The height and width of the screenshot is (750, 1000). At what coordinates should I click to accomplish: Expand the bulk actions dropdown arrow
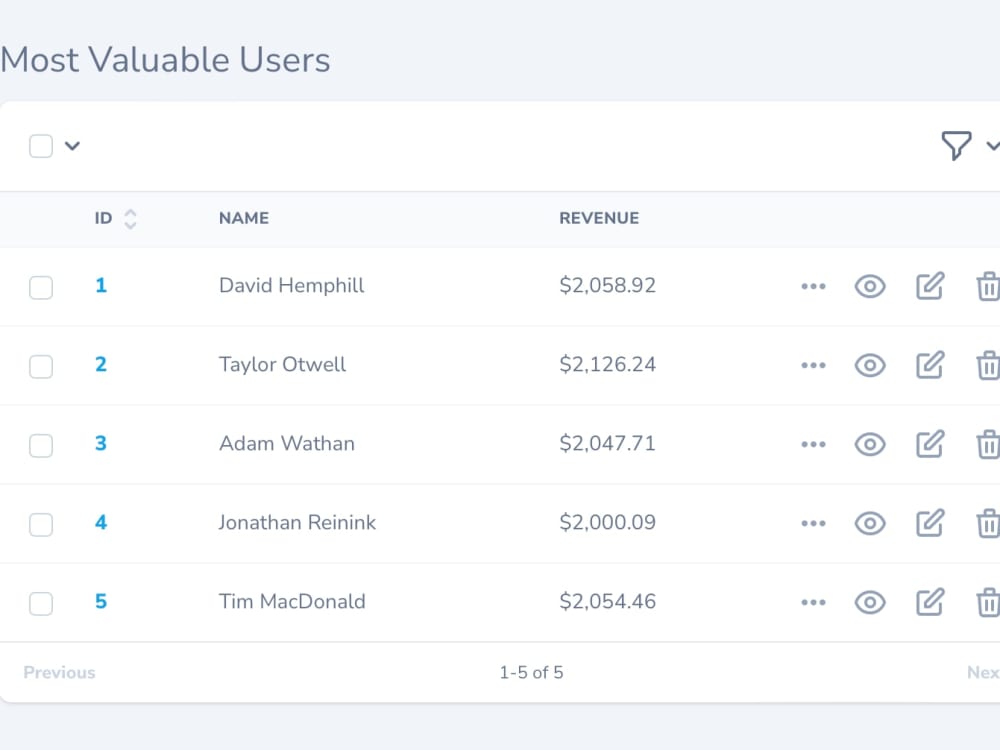pyautogui.click(x=73, y=146)
